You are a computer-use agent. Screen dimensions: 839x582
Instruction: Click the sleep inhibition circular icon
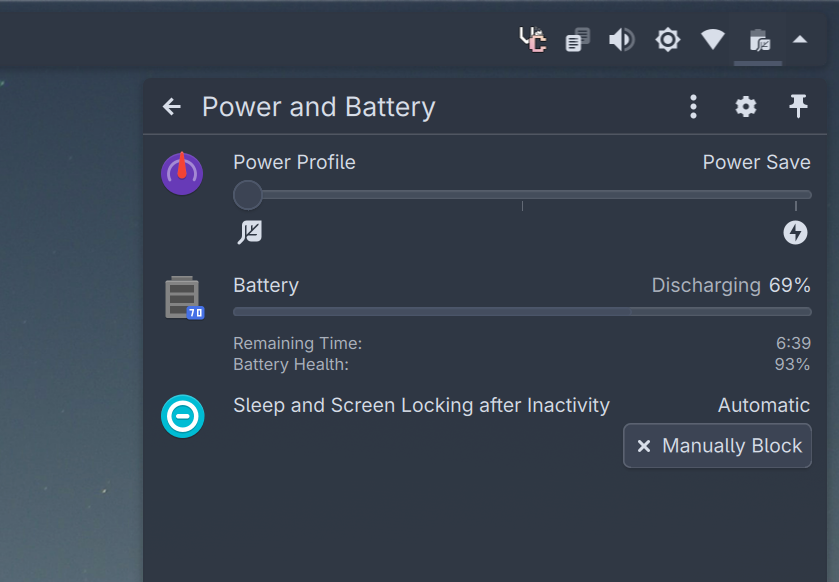click(183, 416)
